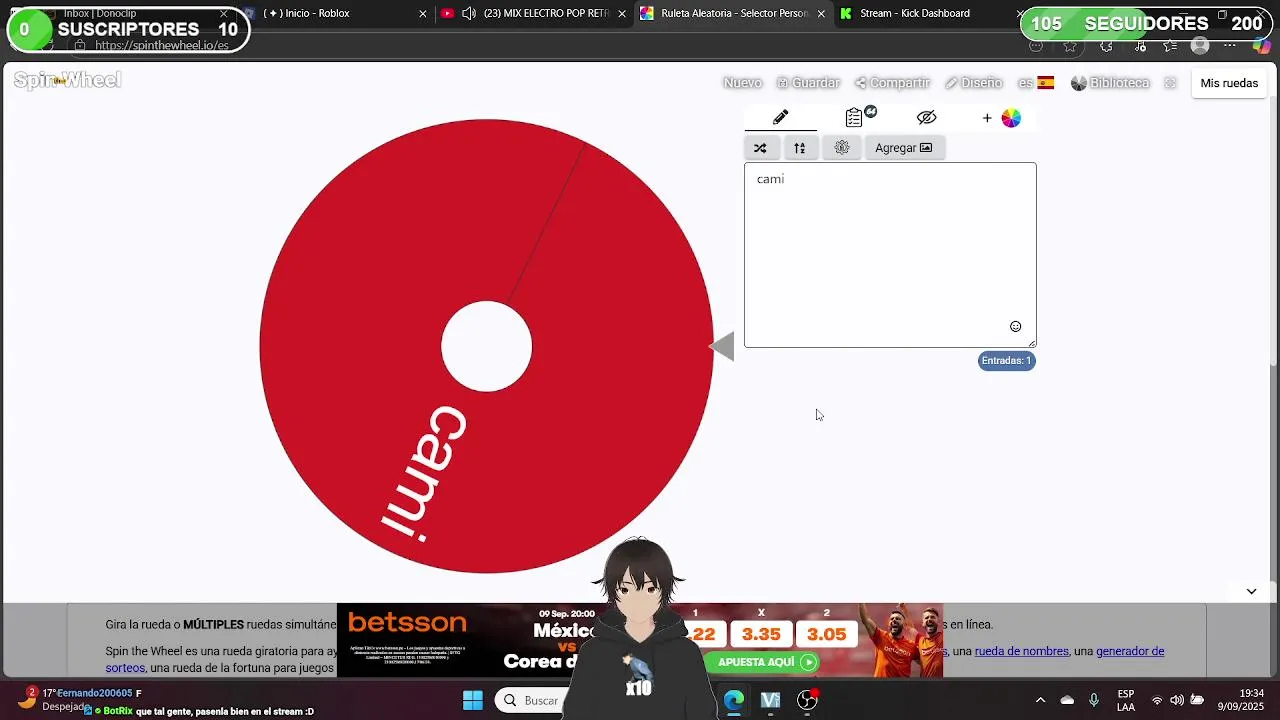Click microphone icon in system tray

[1094, 700]
